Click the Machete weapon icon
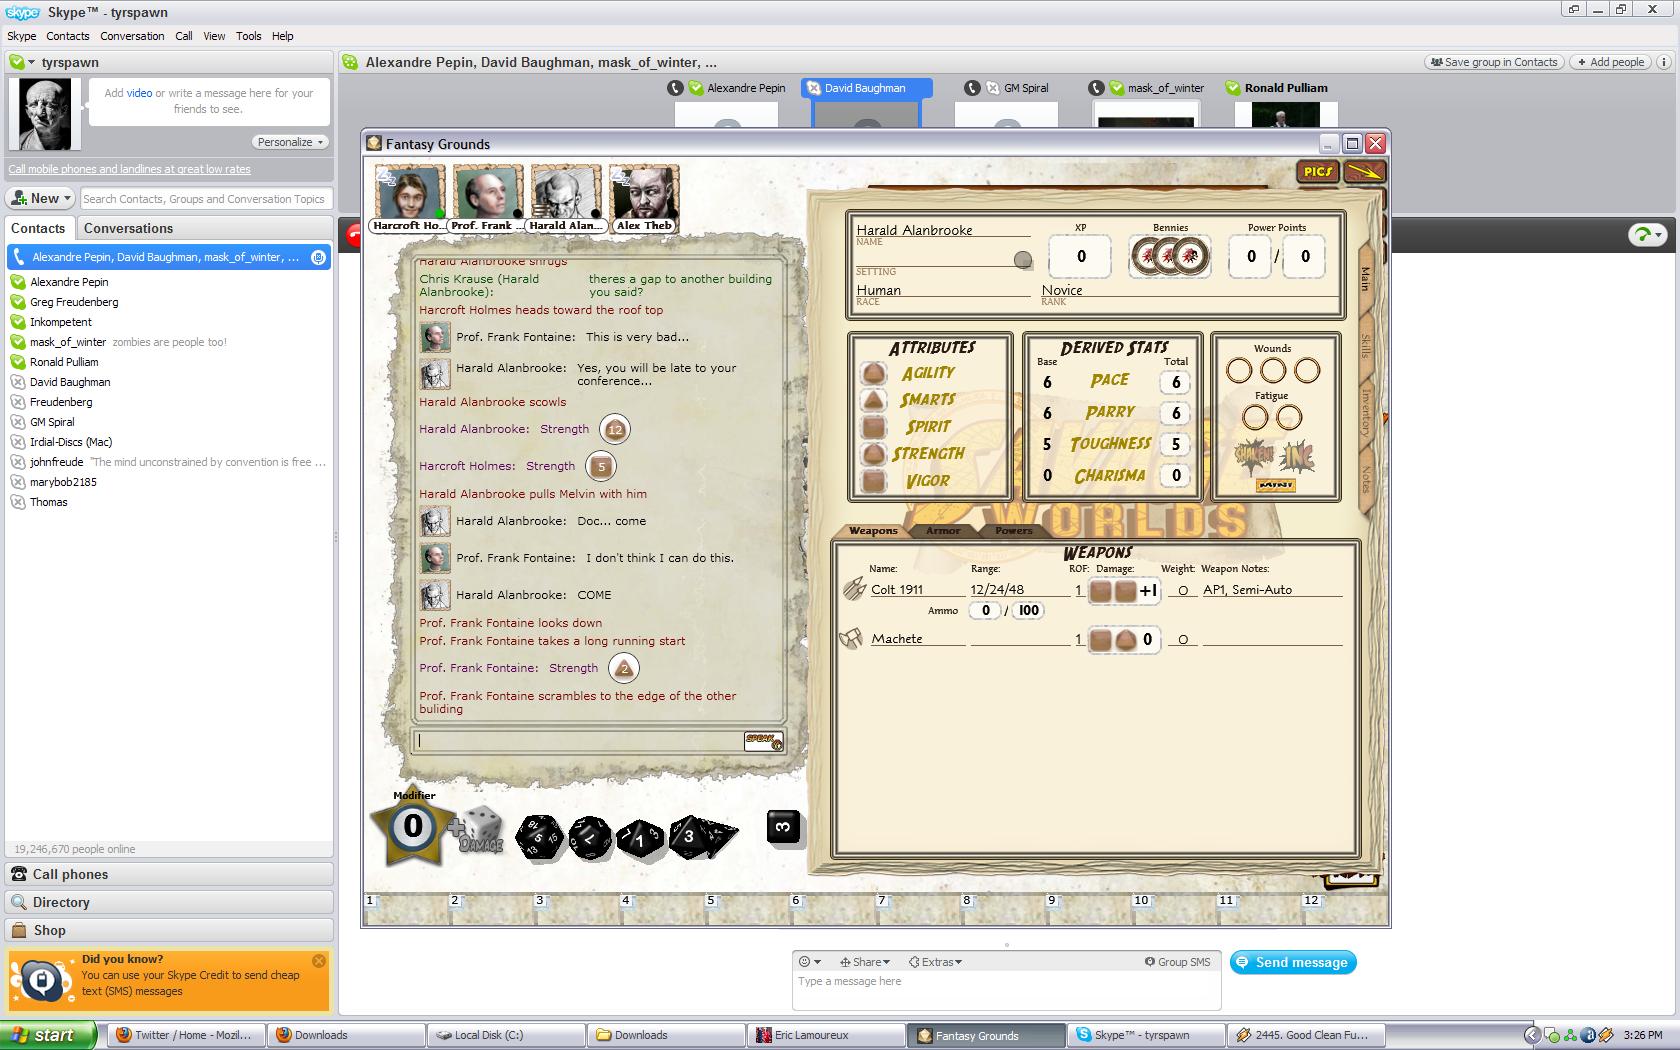Viewport: 1680px width, 1050px height. tap(851, 638)
